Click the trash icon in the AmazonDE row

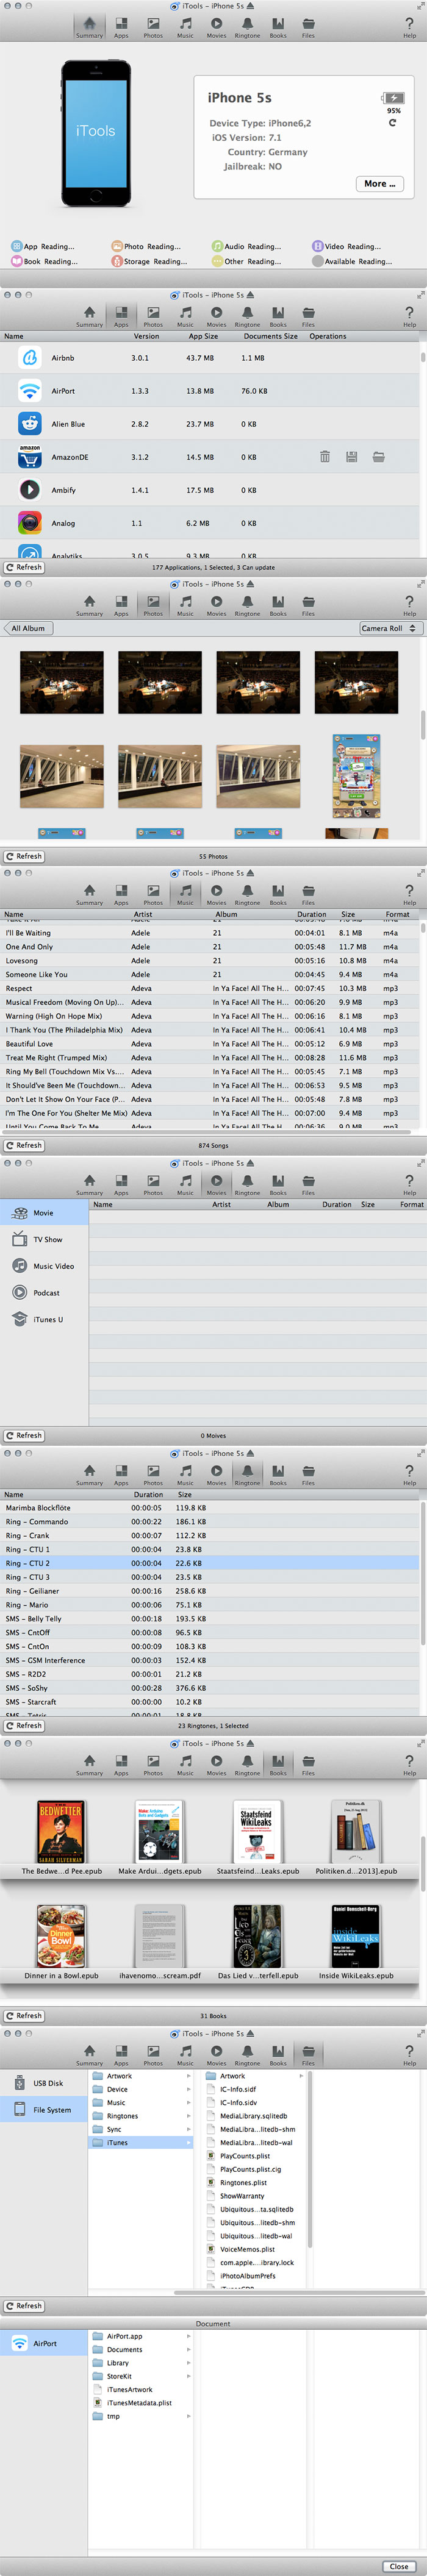(325, 457)
